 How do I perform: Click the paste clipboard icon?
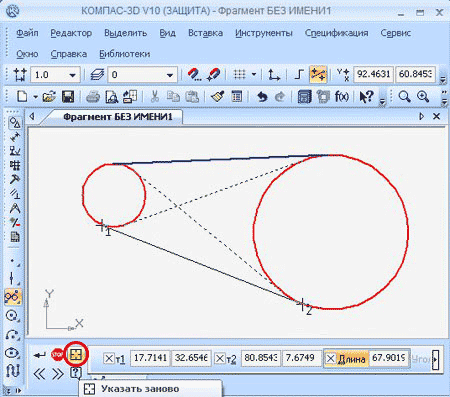(x=192, y=97)
